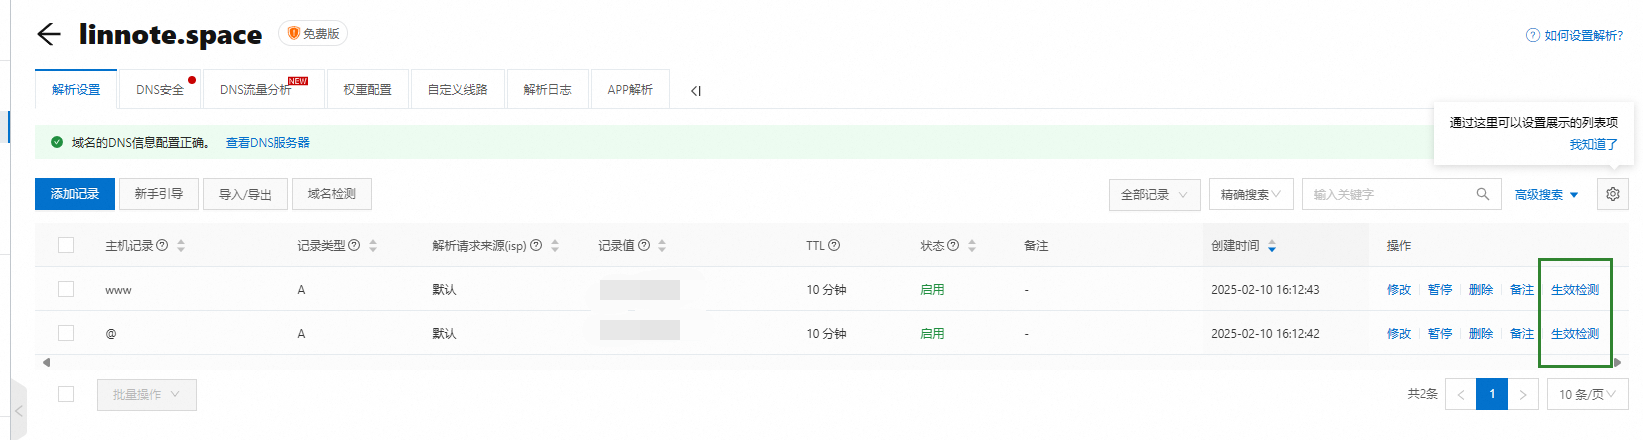Click help icon beside TTL header
This screenshot has width=1643, height=440.
pyautogui.click(x=834, y=245)
